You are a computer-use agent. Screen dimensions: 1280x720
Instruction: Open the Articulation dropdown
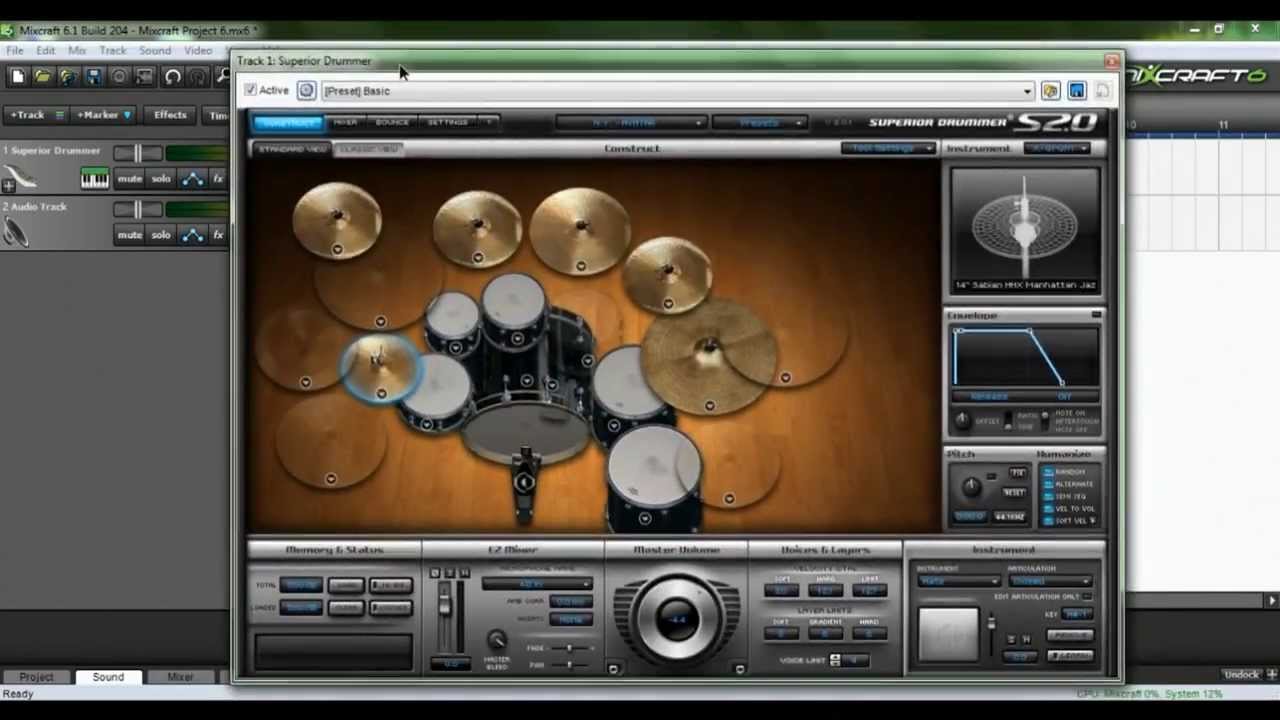(1050, 581)
